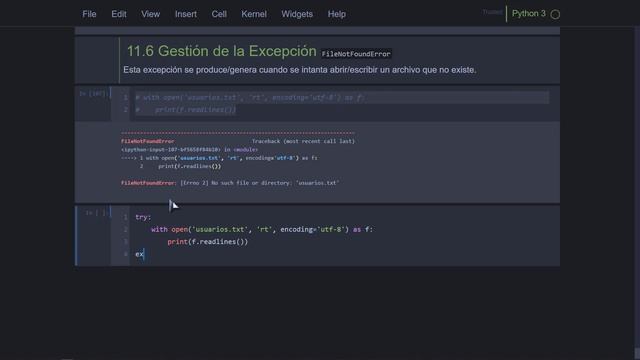Open the Insert menu

(x=186, y=14)
